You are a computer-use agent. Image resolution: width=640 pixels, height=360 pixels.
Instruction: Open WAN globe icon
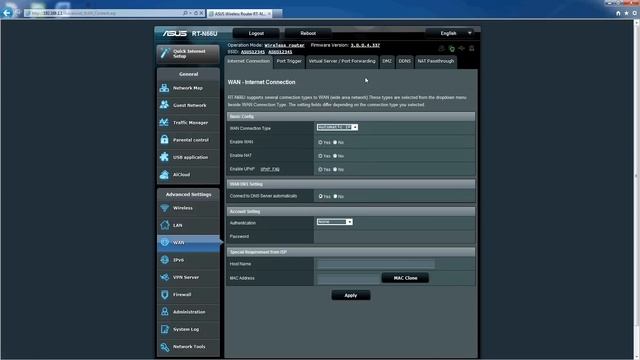tap(164, 242)
